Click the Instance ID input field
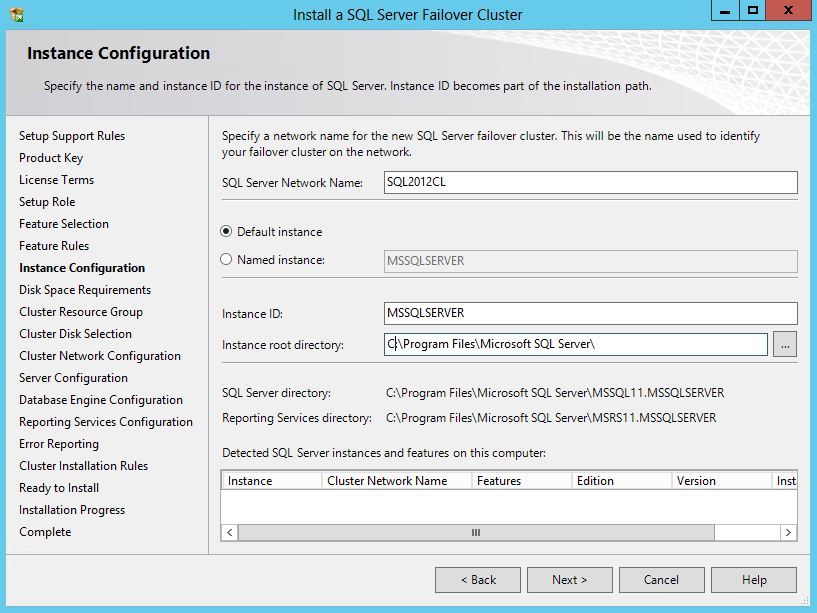Image resolution: width=817 pixels, height=613 pixels. 590,313
